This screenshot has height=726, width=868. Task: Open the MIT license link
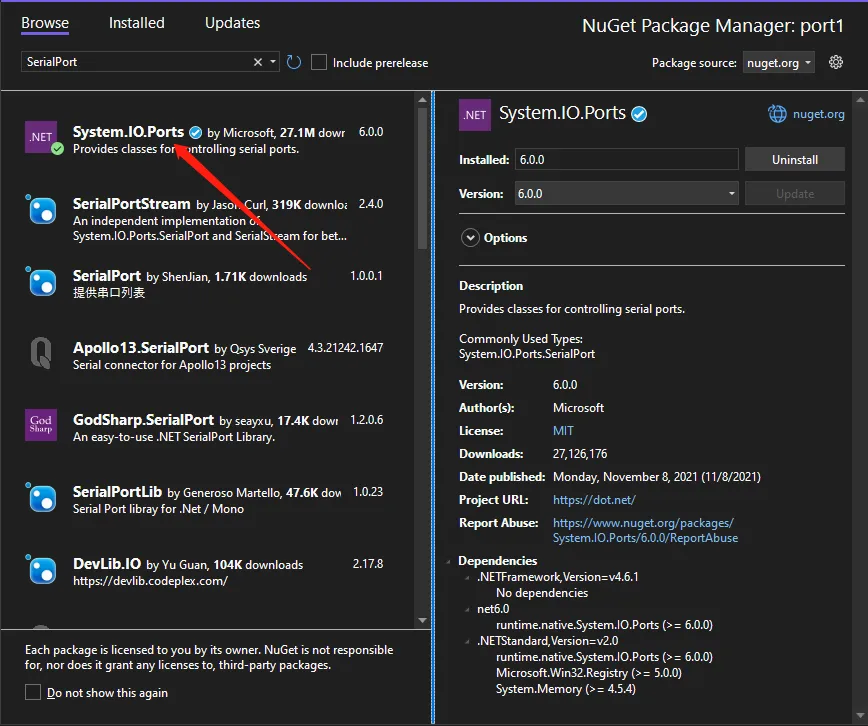point(563,431)
